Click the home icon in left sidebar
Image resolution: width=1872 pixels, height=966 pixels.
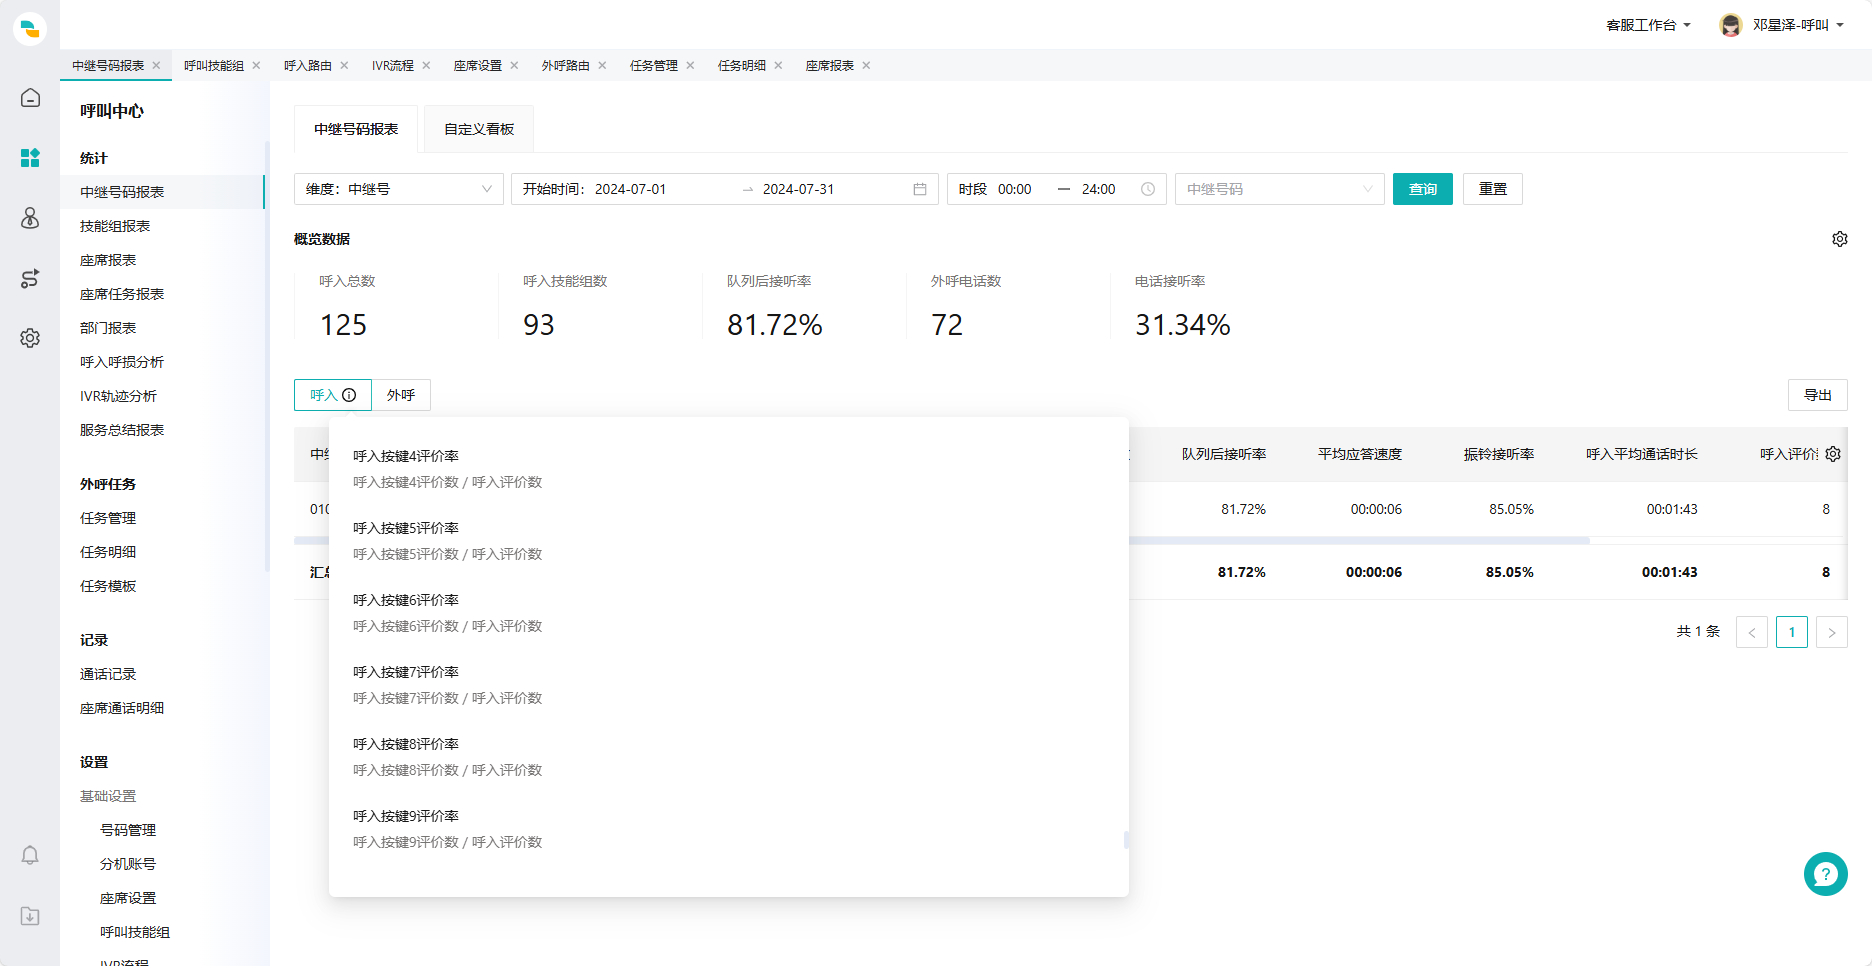point(30,98)
